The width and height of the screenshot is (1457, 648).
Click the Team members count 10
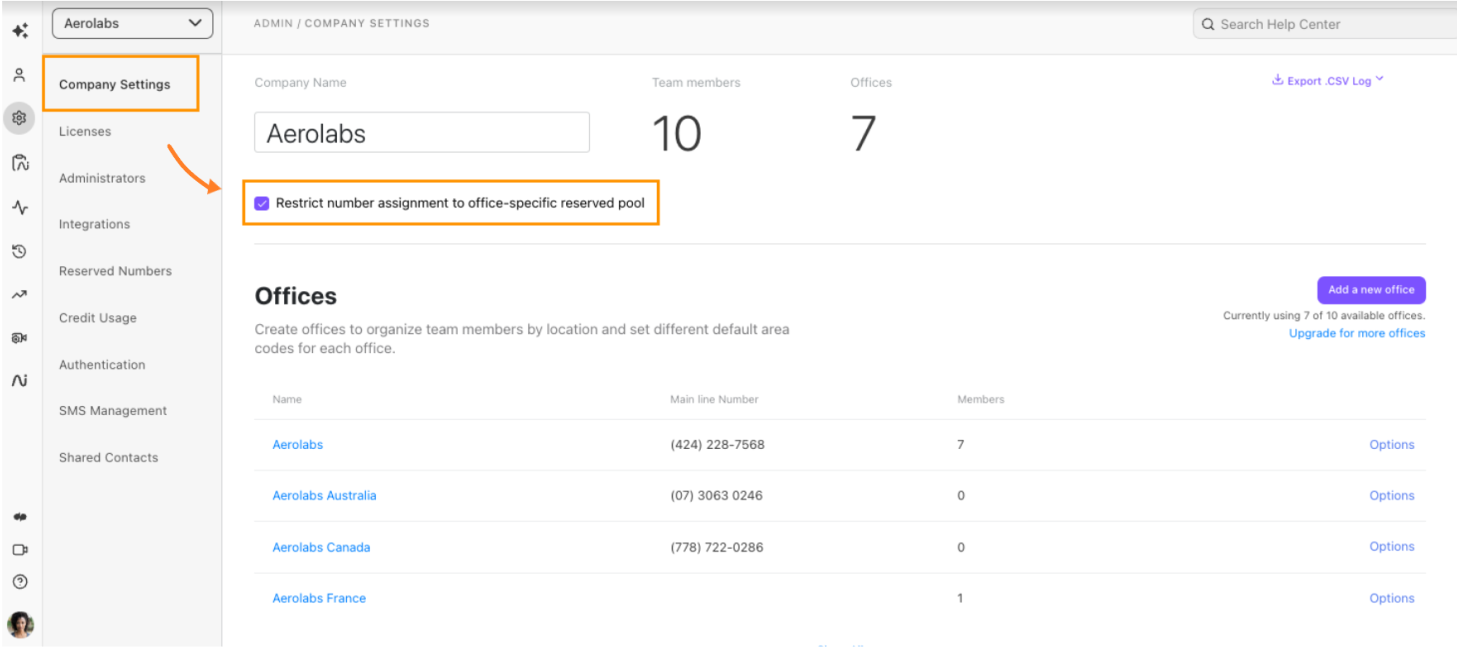677,133
